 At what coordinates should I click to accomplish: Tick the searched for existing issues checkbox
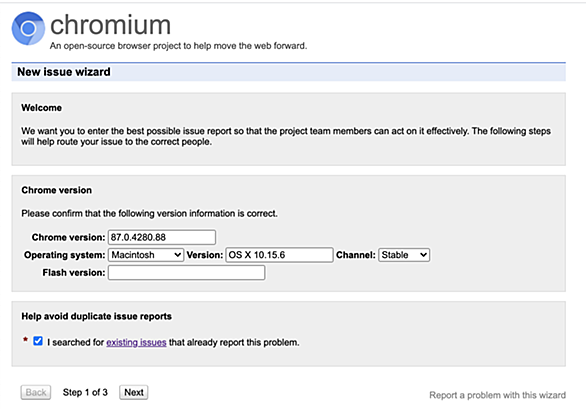click(x=38, y=341)
